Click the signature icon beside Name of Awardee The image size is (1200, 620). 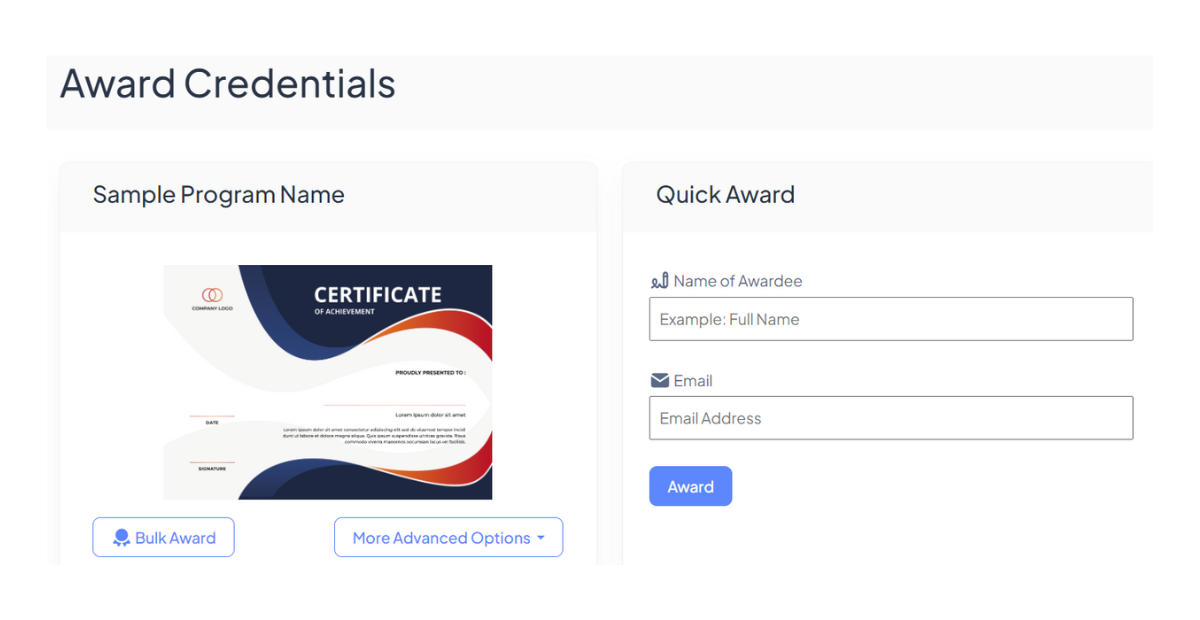coord(660,281)
